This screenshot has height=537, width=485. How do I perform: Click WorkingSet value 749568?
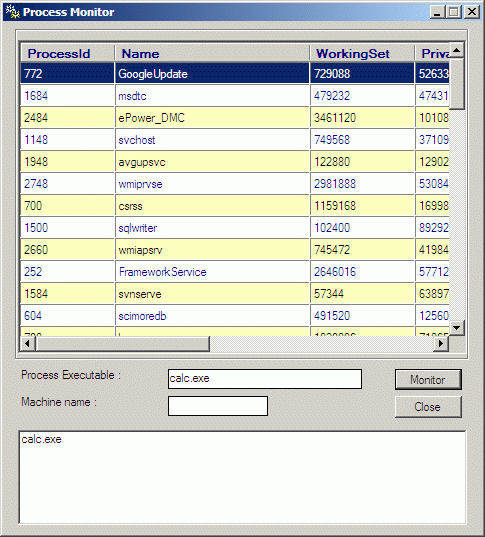pyautogui.click(x=362, y=139)
